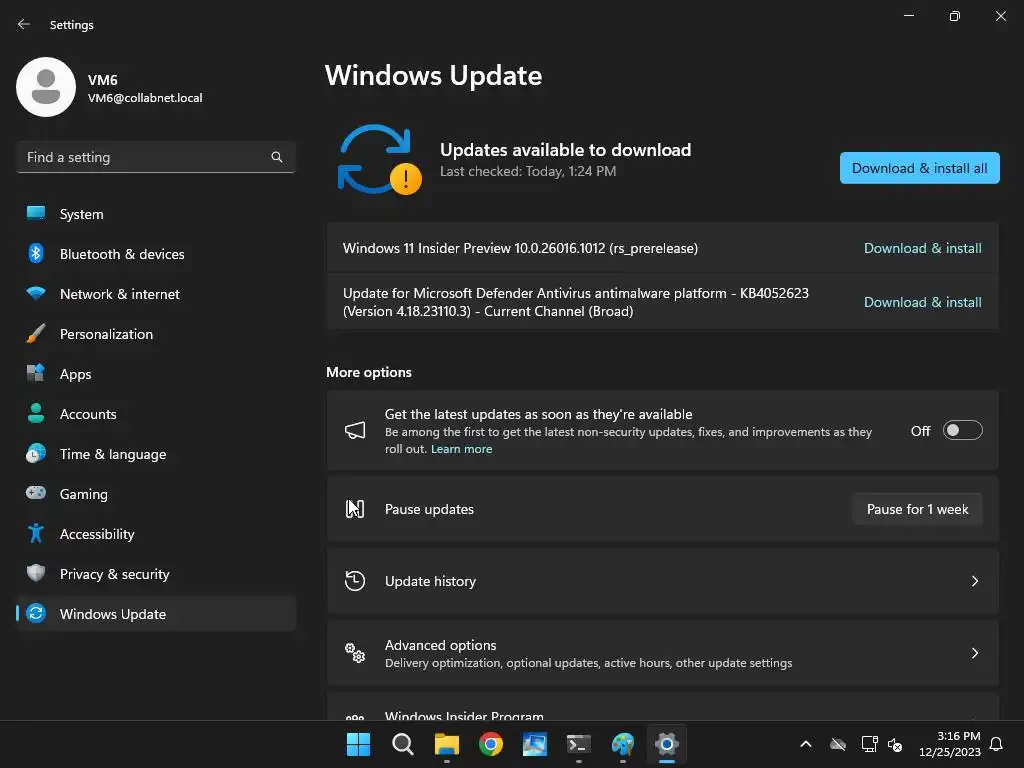Click the Updates available to download heading
This screenshot has width=1024, height=768.
click(566, 150)
